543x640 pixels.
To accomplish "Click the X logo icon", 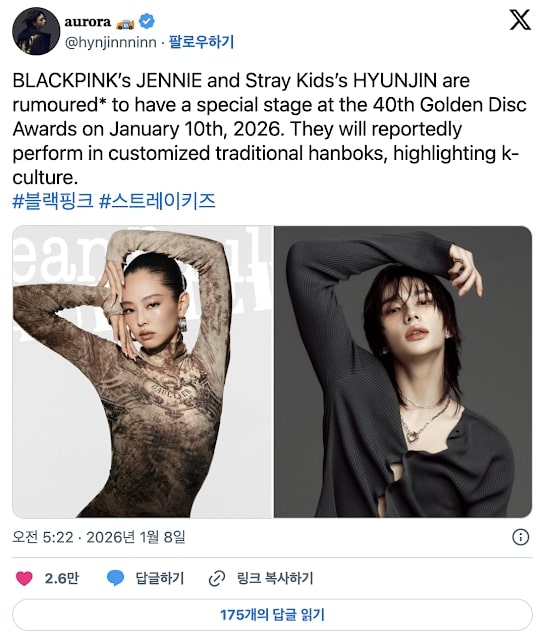I will pos(520,20).
